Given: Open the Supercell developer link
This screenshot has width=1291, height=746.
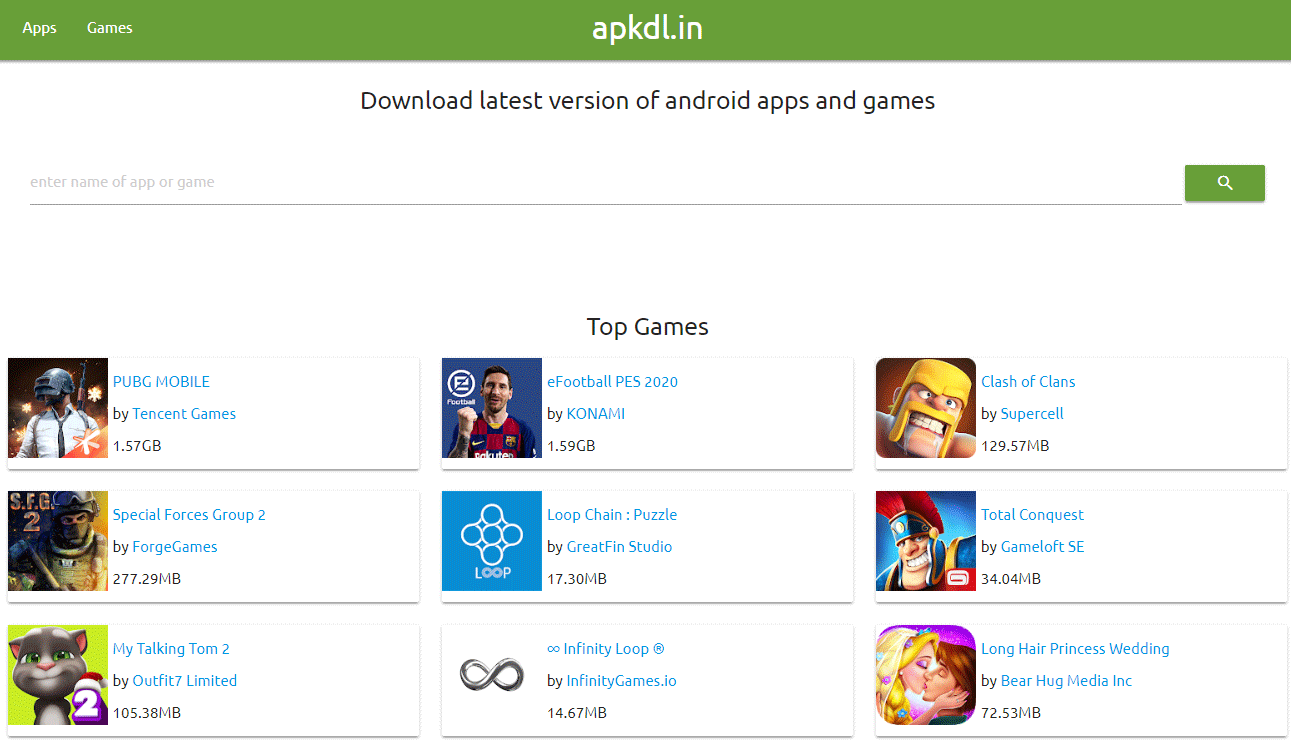Looking at the screenshot, I should 1032,414.
